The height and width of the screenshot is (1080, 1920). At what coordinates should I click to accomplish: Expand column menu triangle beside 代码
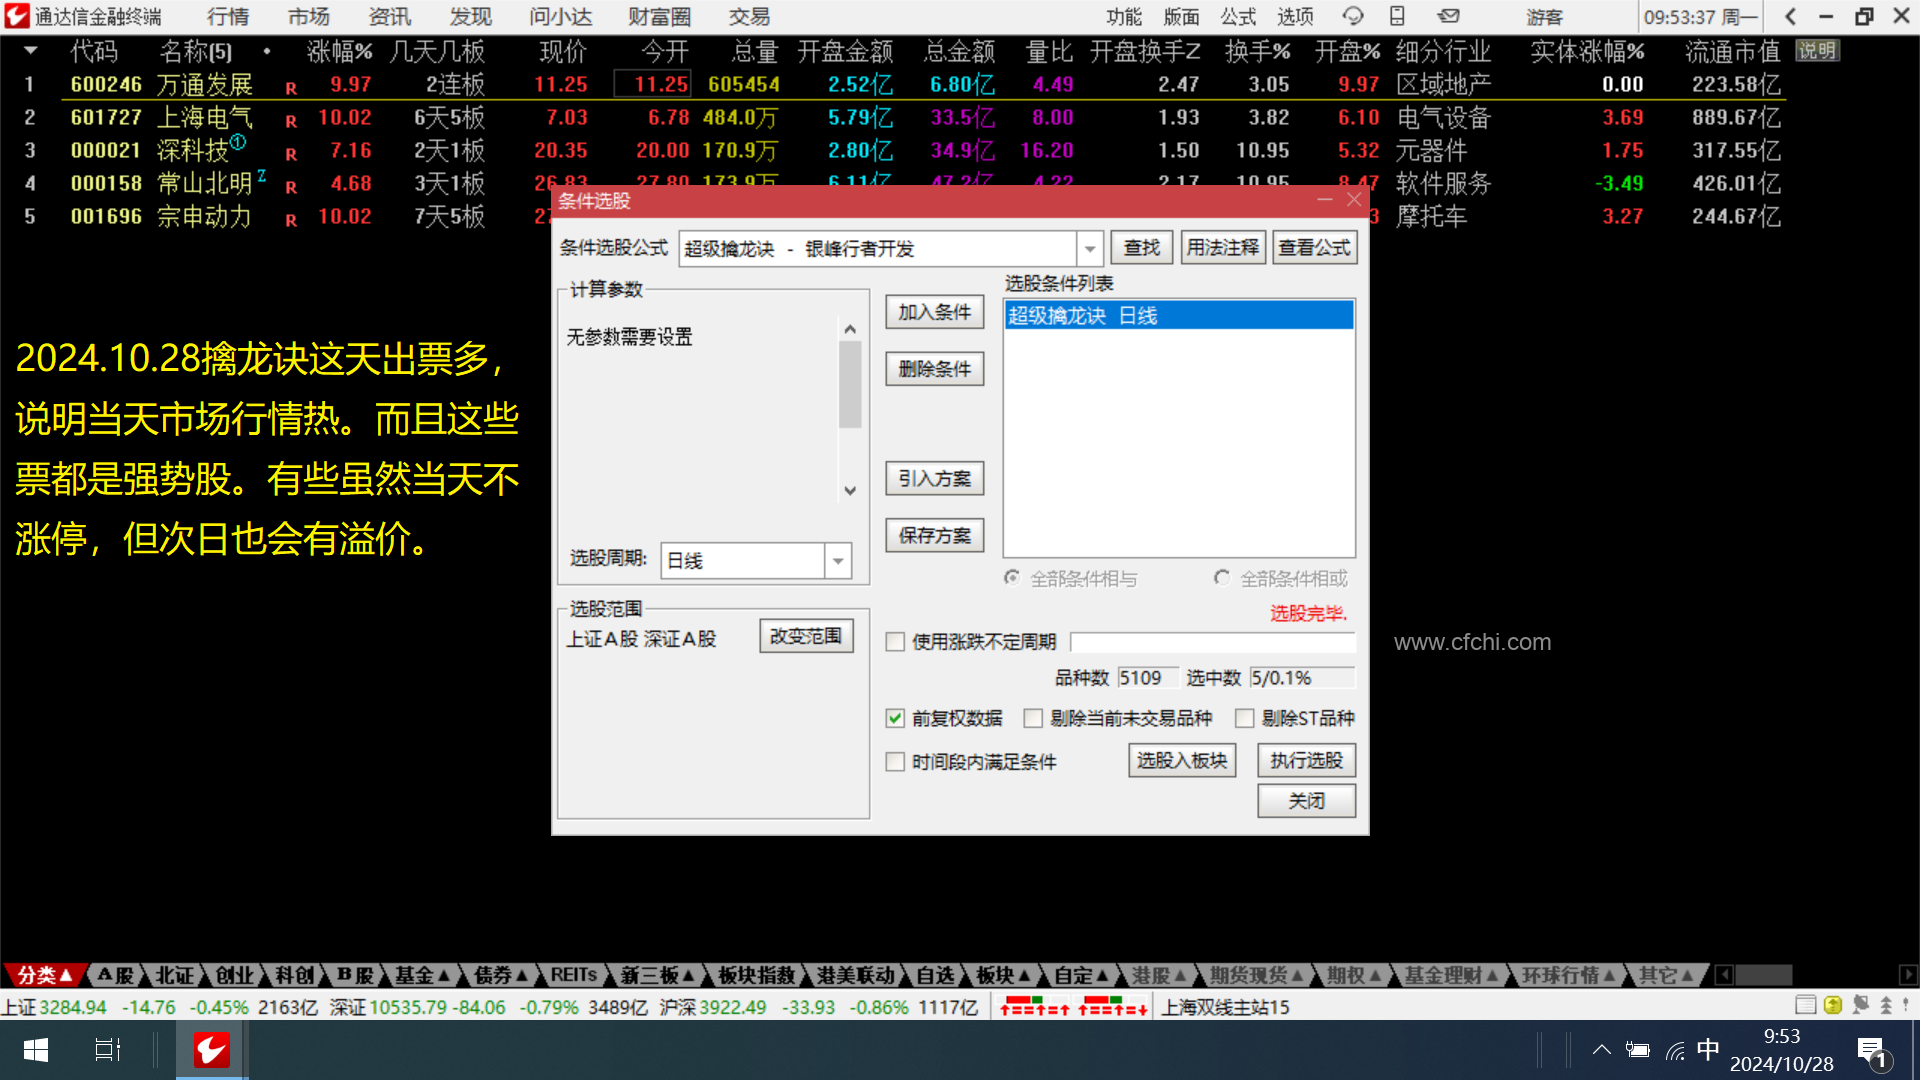coord(31,51)
